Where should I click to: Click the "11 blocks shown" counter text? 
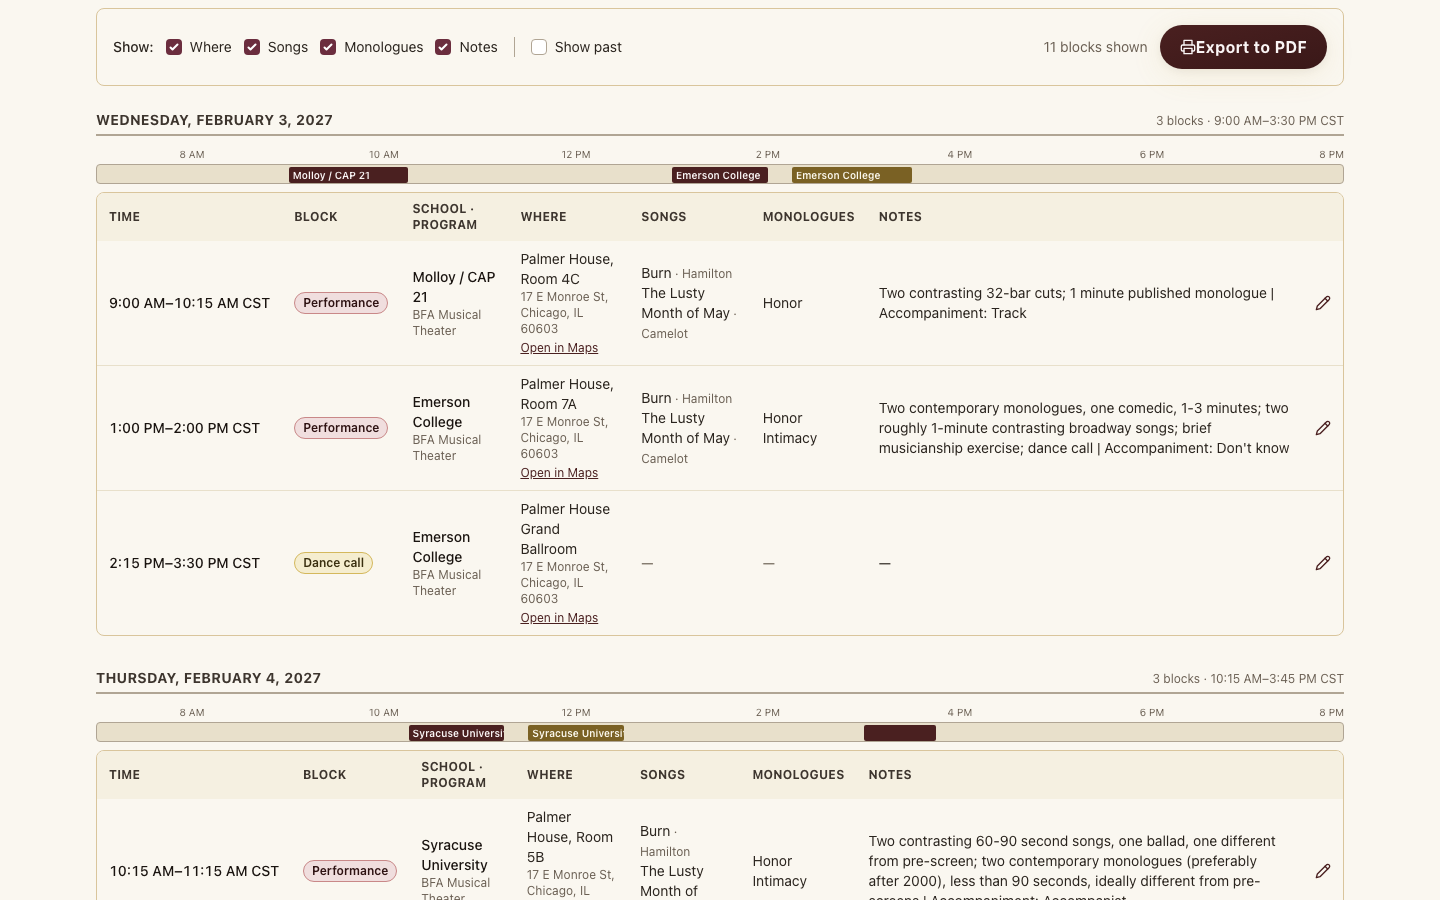[1095, 47]
